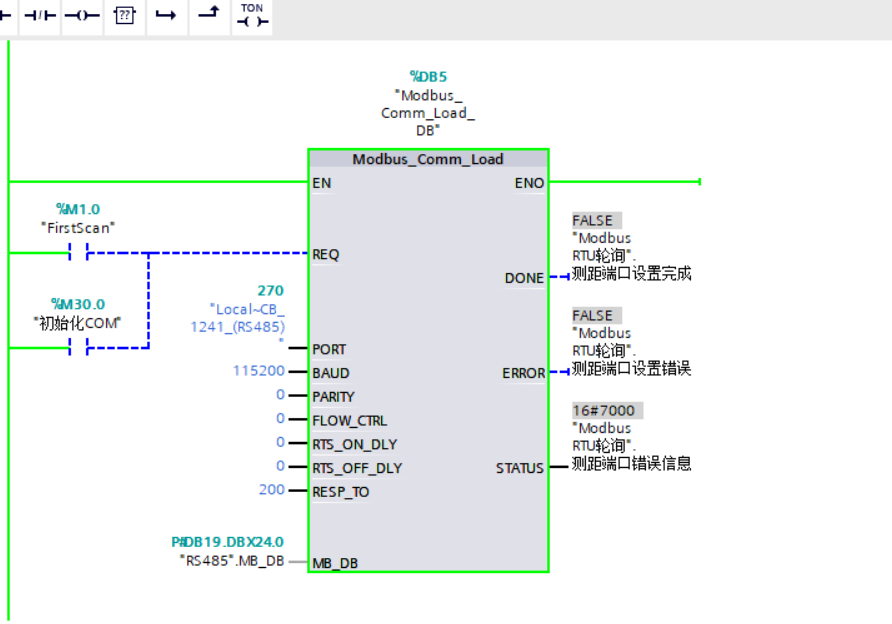Viewport: 892px width, 624px height.
Task: Click the open branch toolbar icon
Action: coord(166,17)
